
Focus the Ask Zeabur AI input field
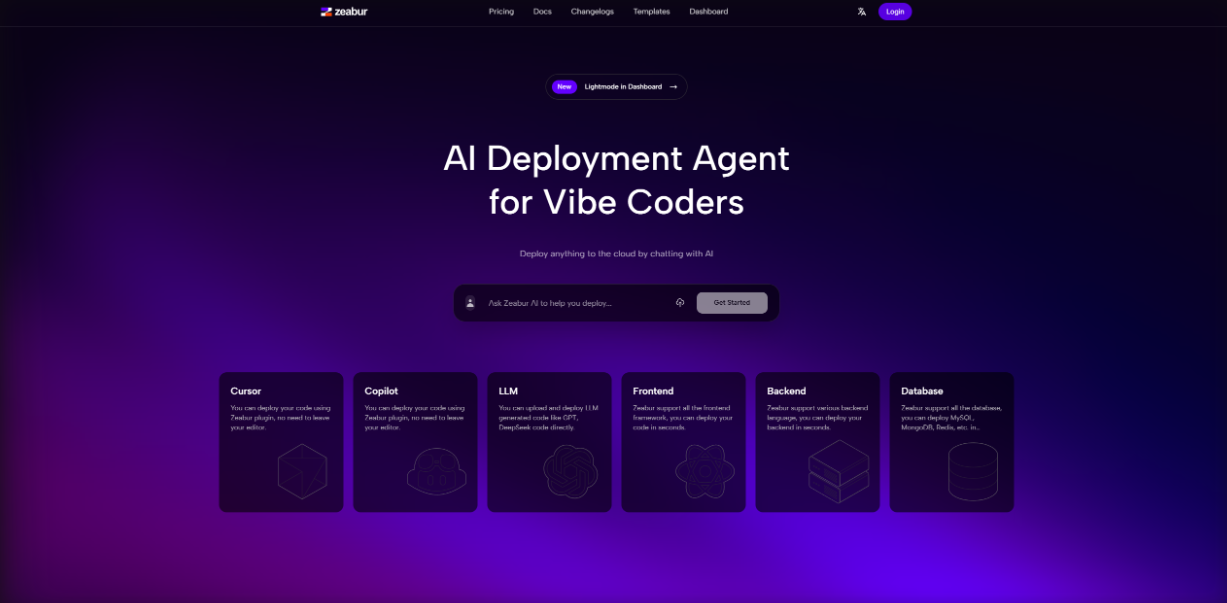[x=575, y=303]
